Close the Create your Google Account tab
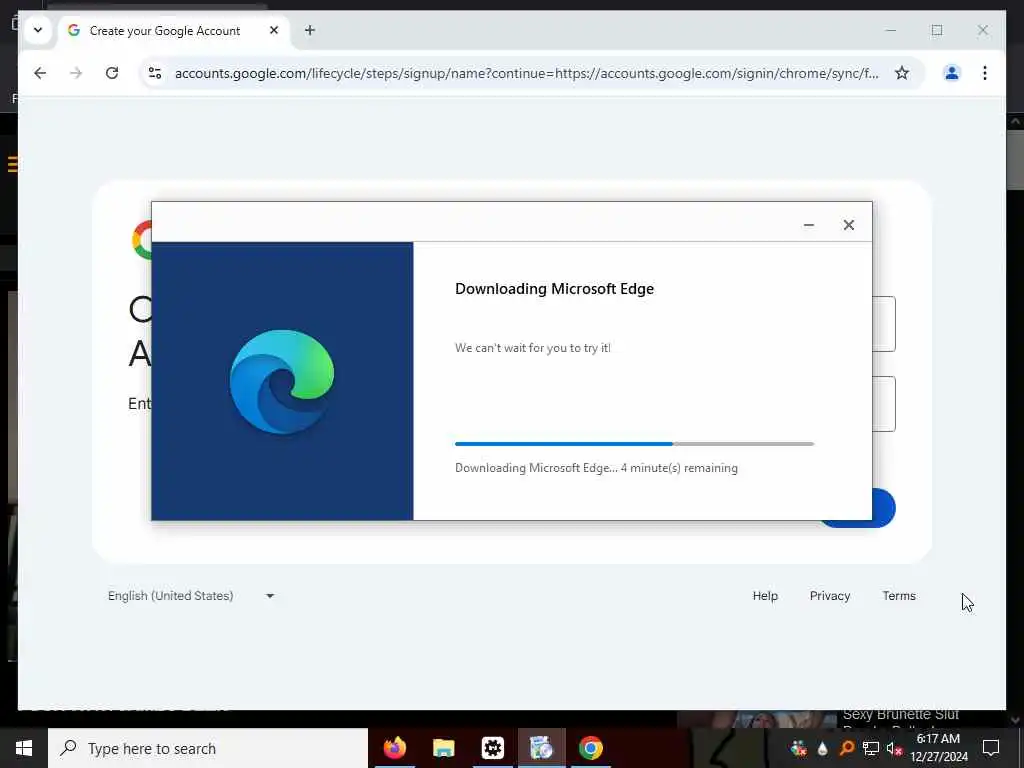This screenshot has width=1024, height=768. (274, 30)
